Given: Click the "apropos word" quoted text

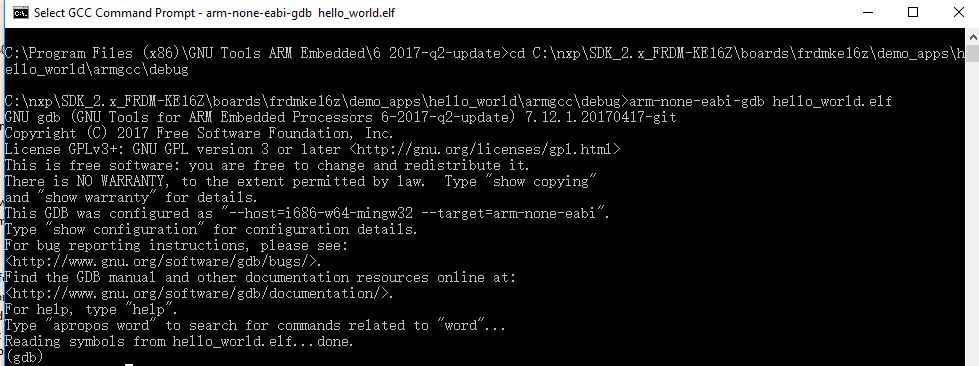Looking at the screenshot, I should (x=102, y=325).
